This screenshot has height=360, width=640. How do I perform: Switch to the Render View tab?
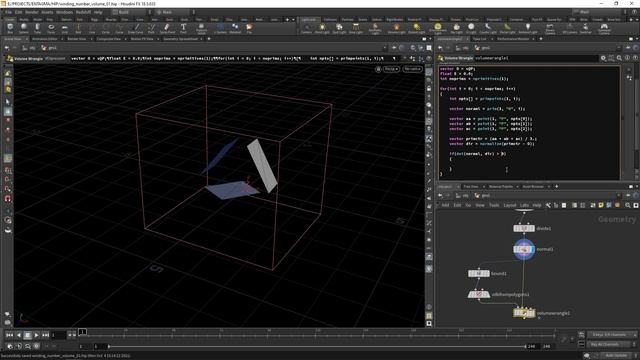point(77,39)
